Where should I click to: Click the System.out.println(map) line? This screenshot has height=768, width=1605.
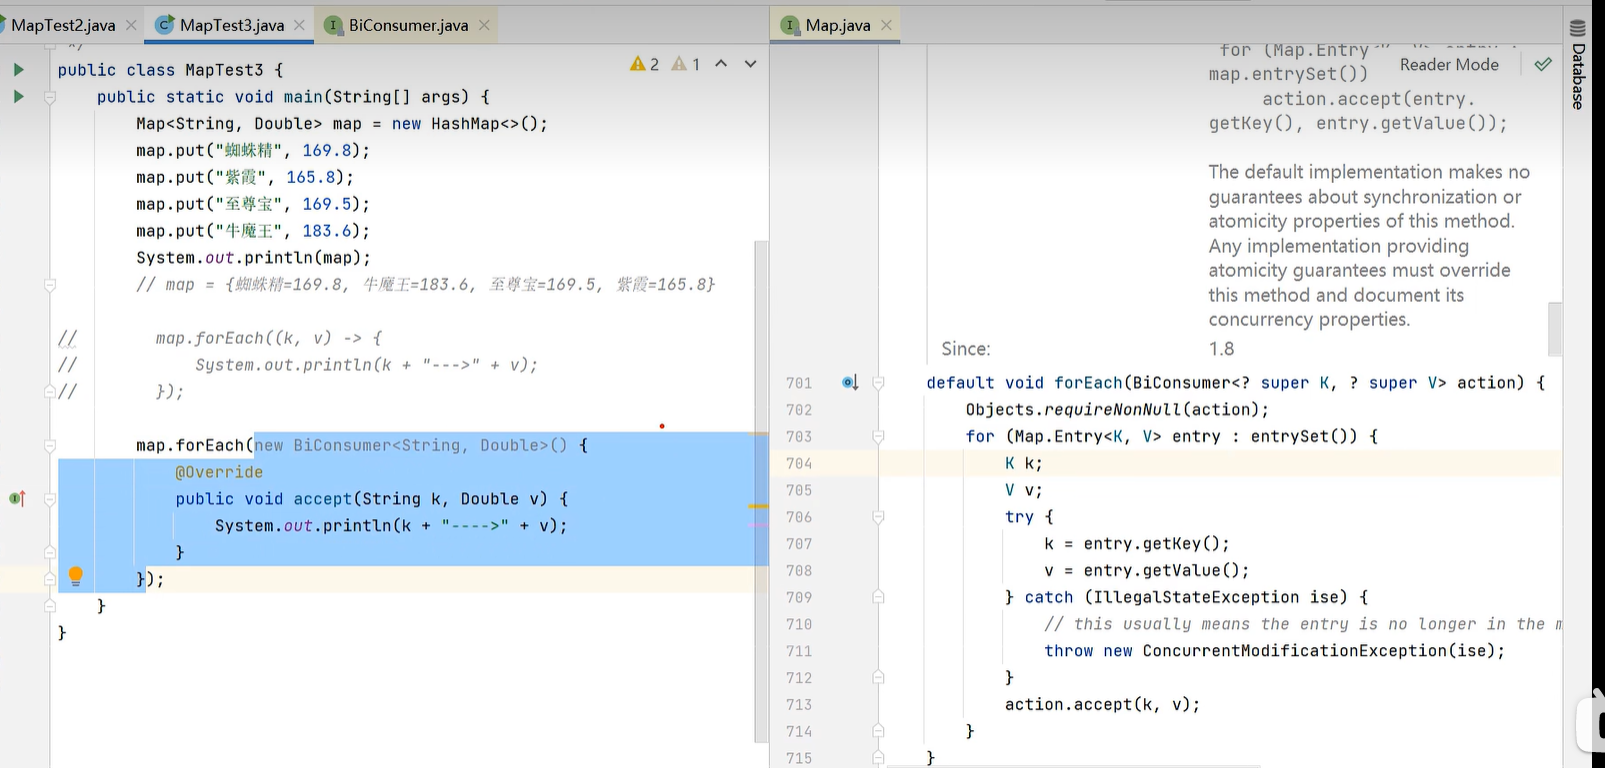(x=253, y=257)
